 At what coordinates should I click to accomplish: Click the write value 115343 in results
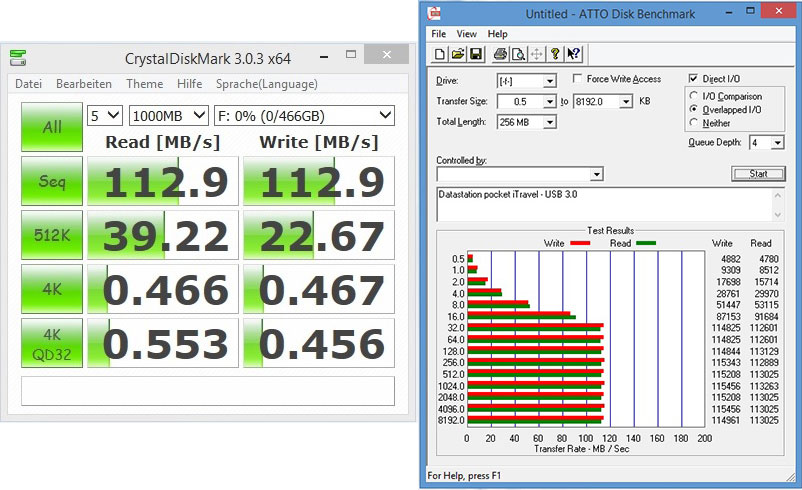pos(726,363)
